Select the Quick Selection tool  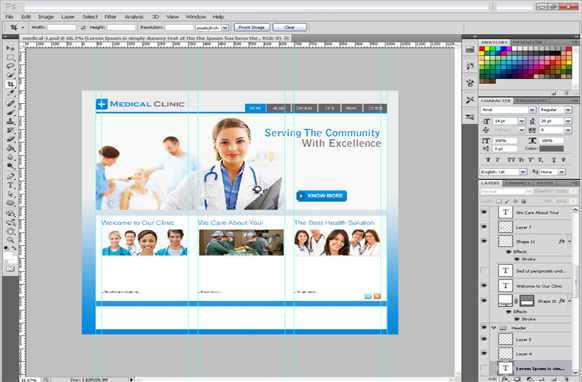tap(10, 75)
